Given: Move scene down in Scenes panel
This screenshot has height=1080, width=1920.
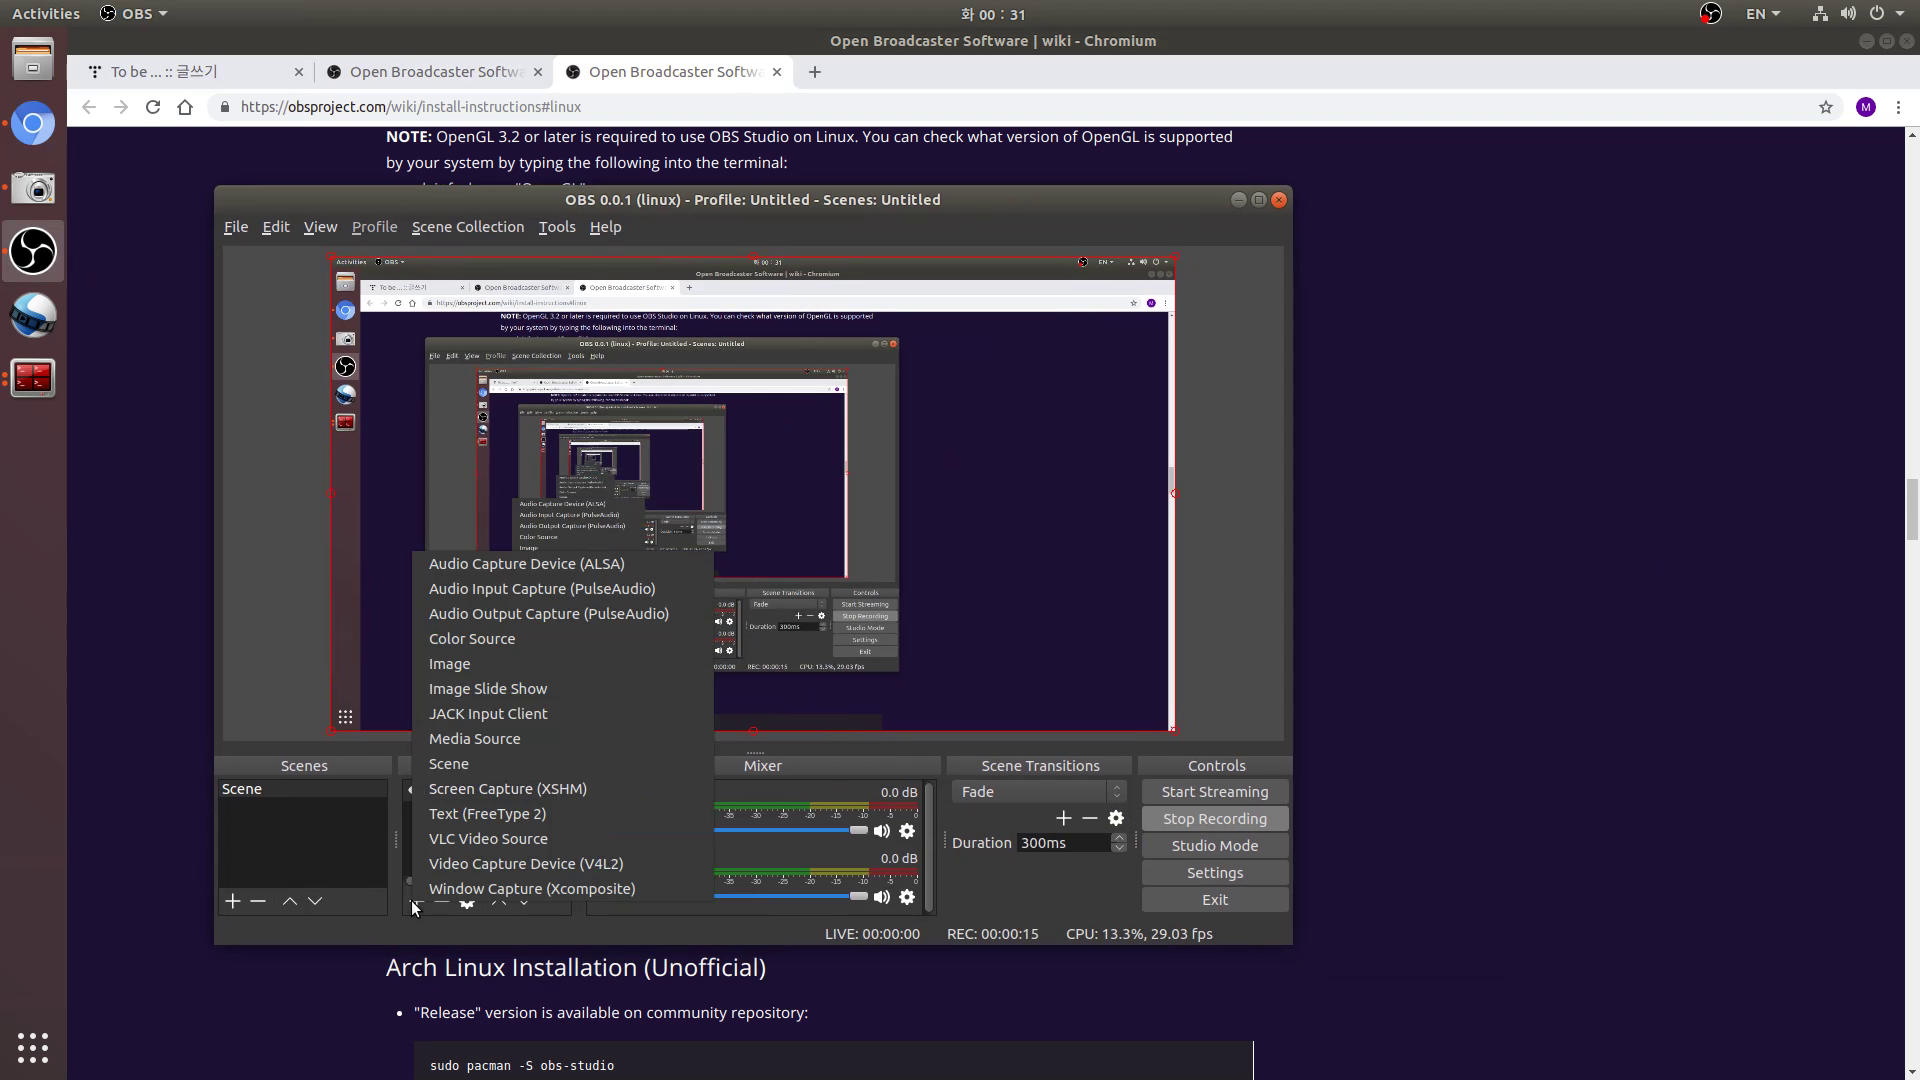Looking at the screenshot, I should click(315, 901).
